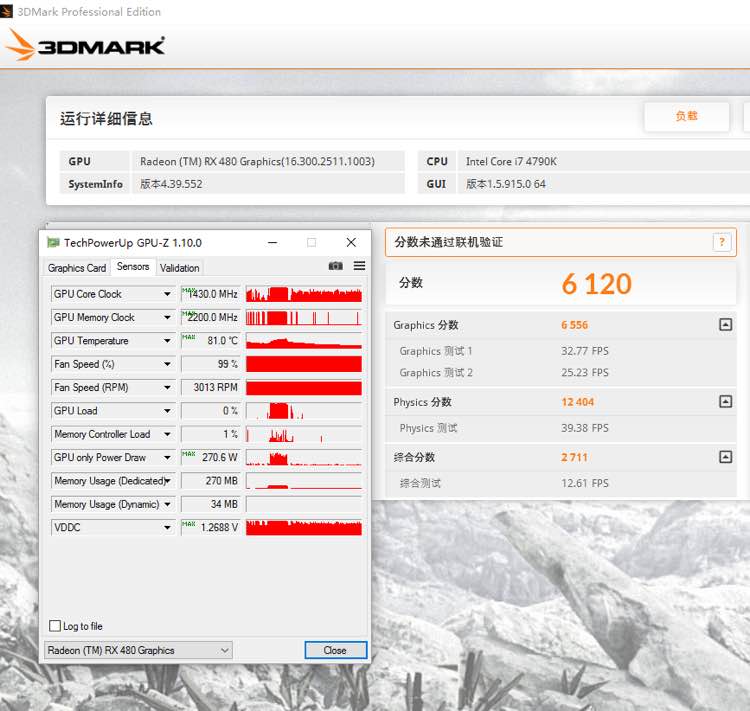Click the GPU Load history graph
The height and width of the screenshot is (711, 750).
coord(304,411)
